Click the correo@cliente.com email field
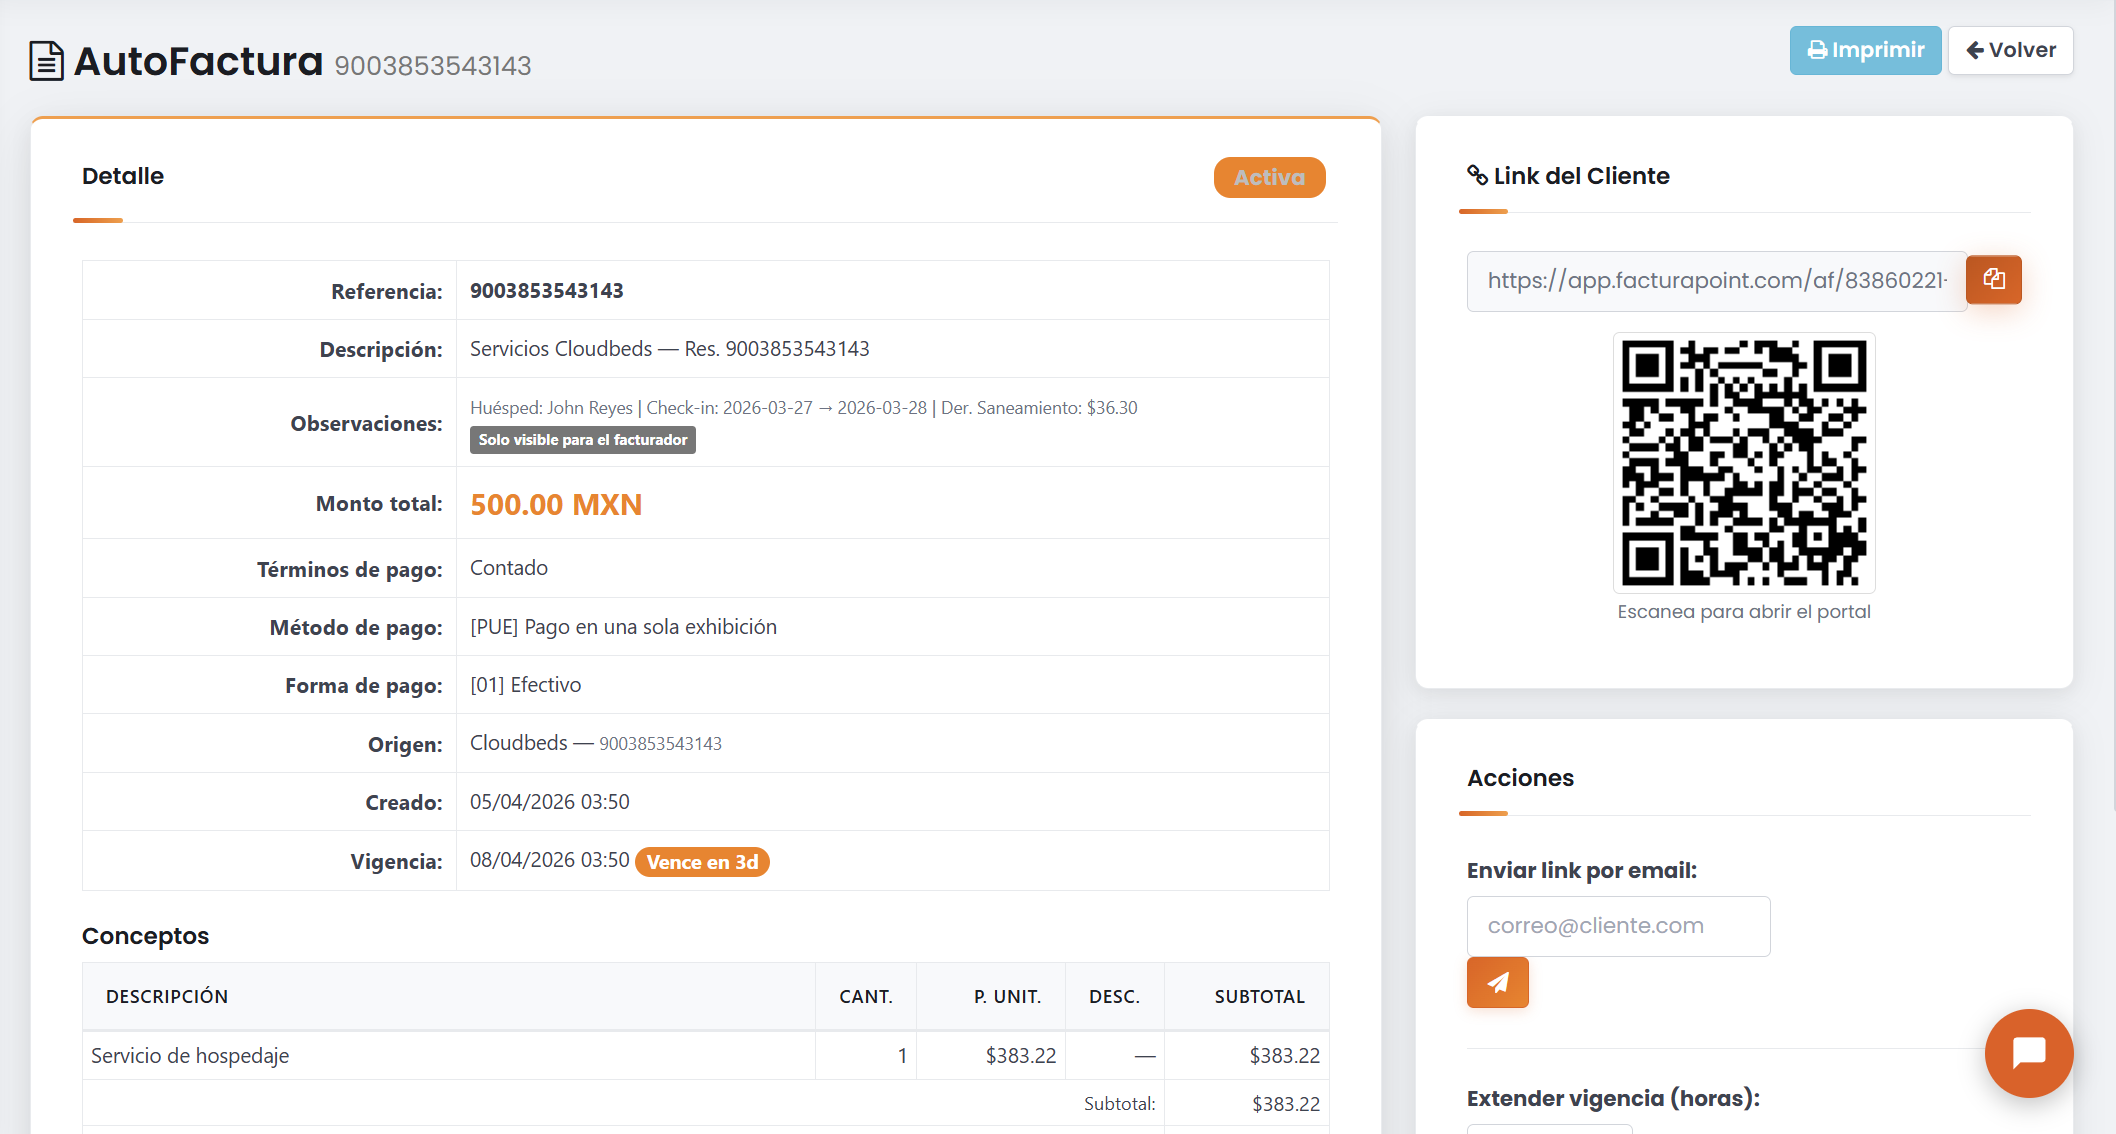The height and width of the screenshot is (1134, 2116). tap(1618, 926)
